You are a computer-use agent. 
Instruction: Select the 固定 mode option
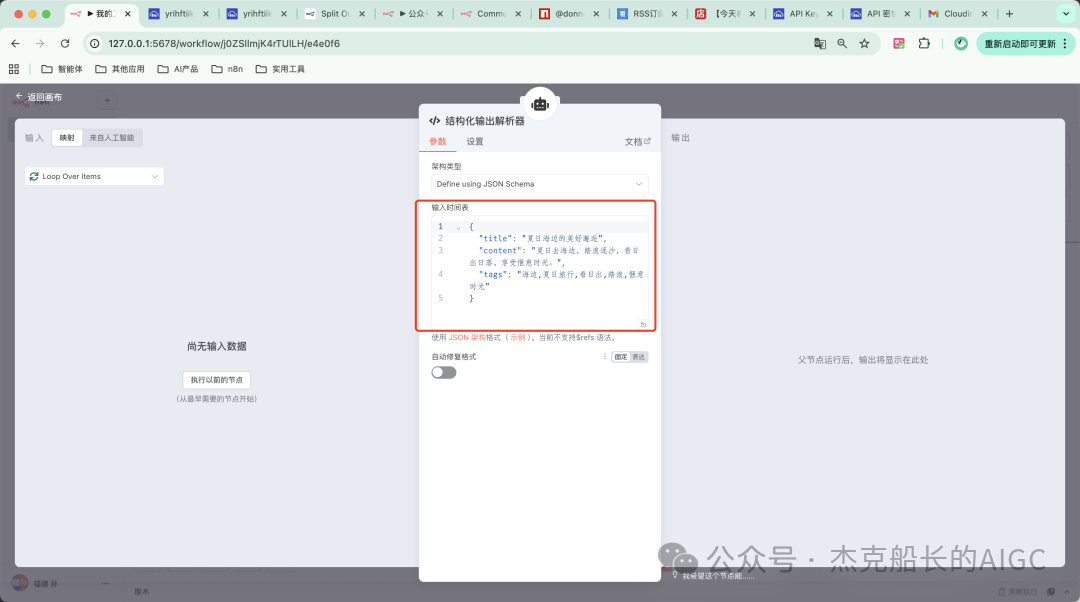click(621, 357)
